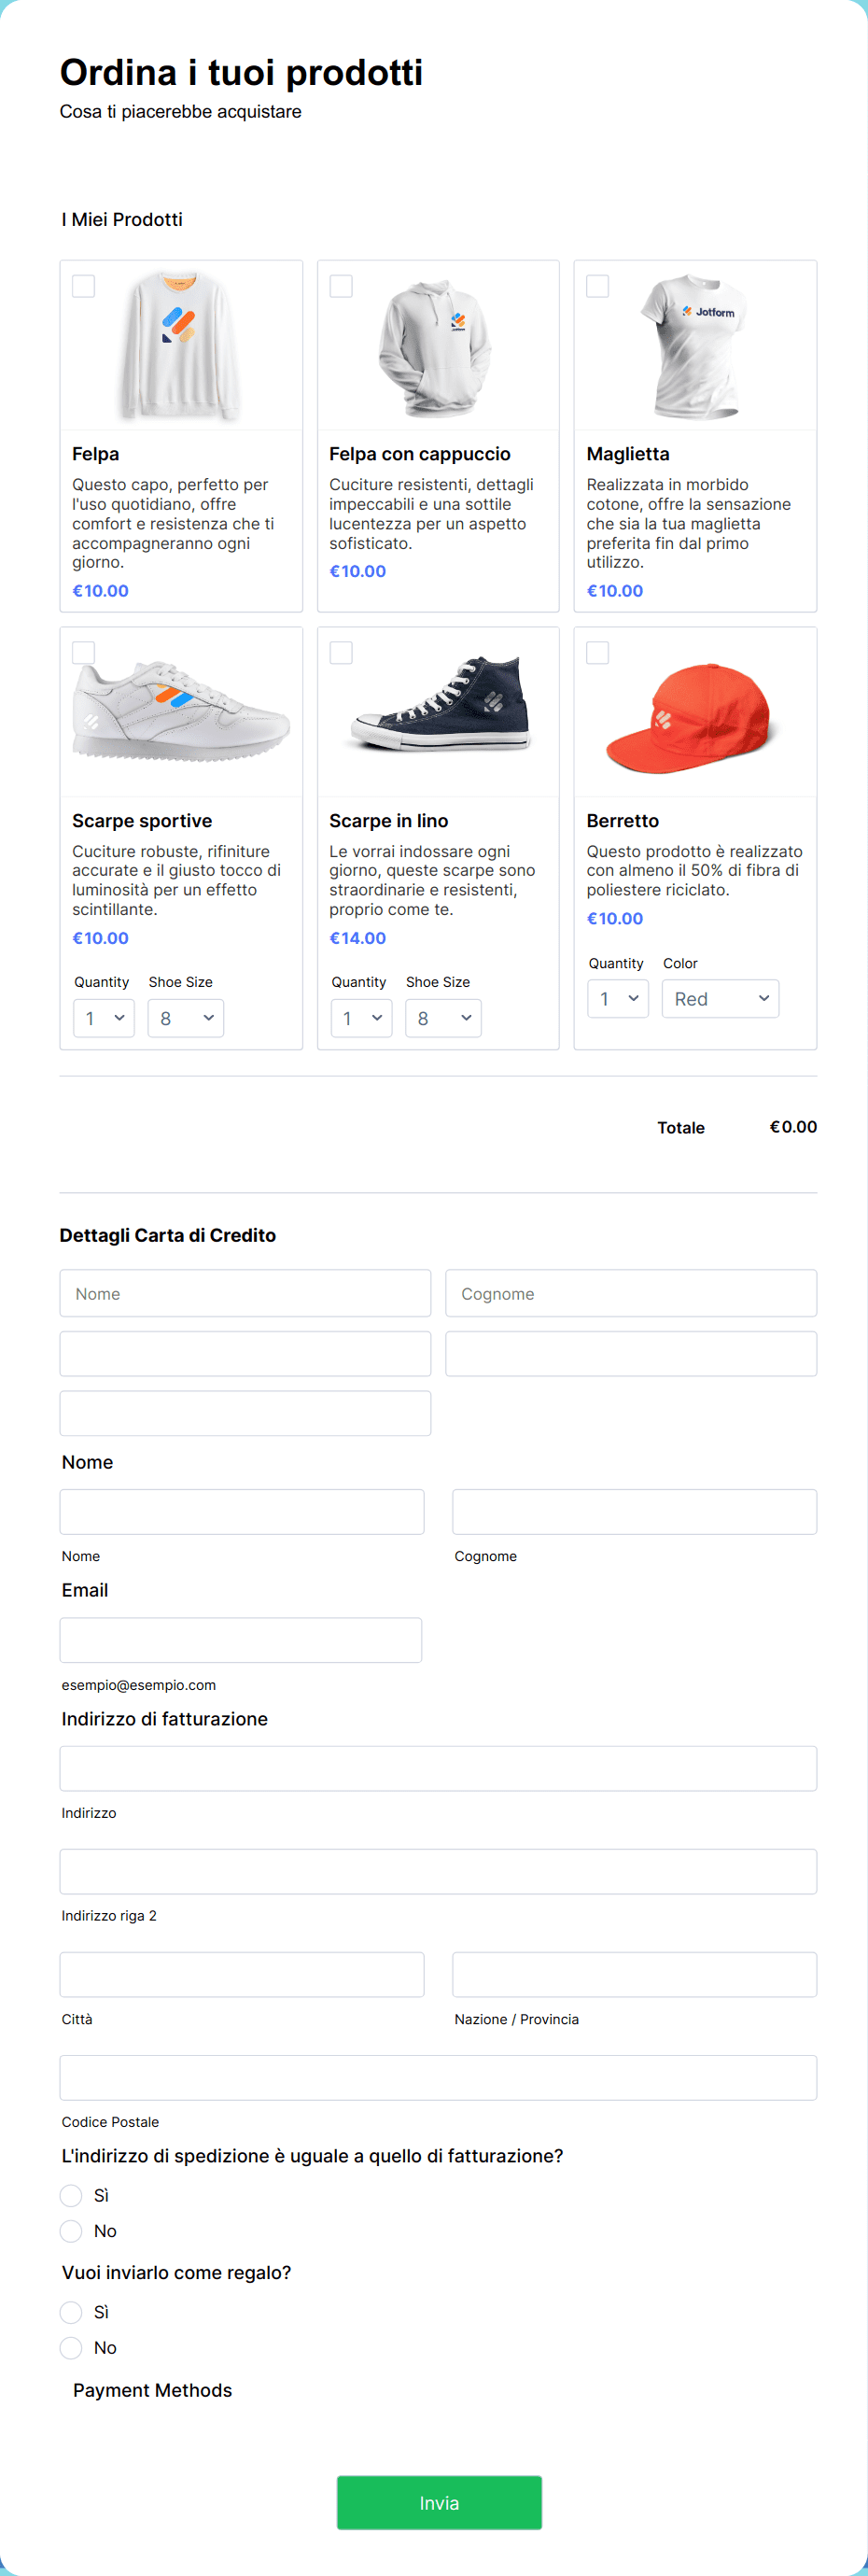Expand the Berretto Quantity dropdown

pyautogui.click(x=618, y=999)
